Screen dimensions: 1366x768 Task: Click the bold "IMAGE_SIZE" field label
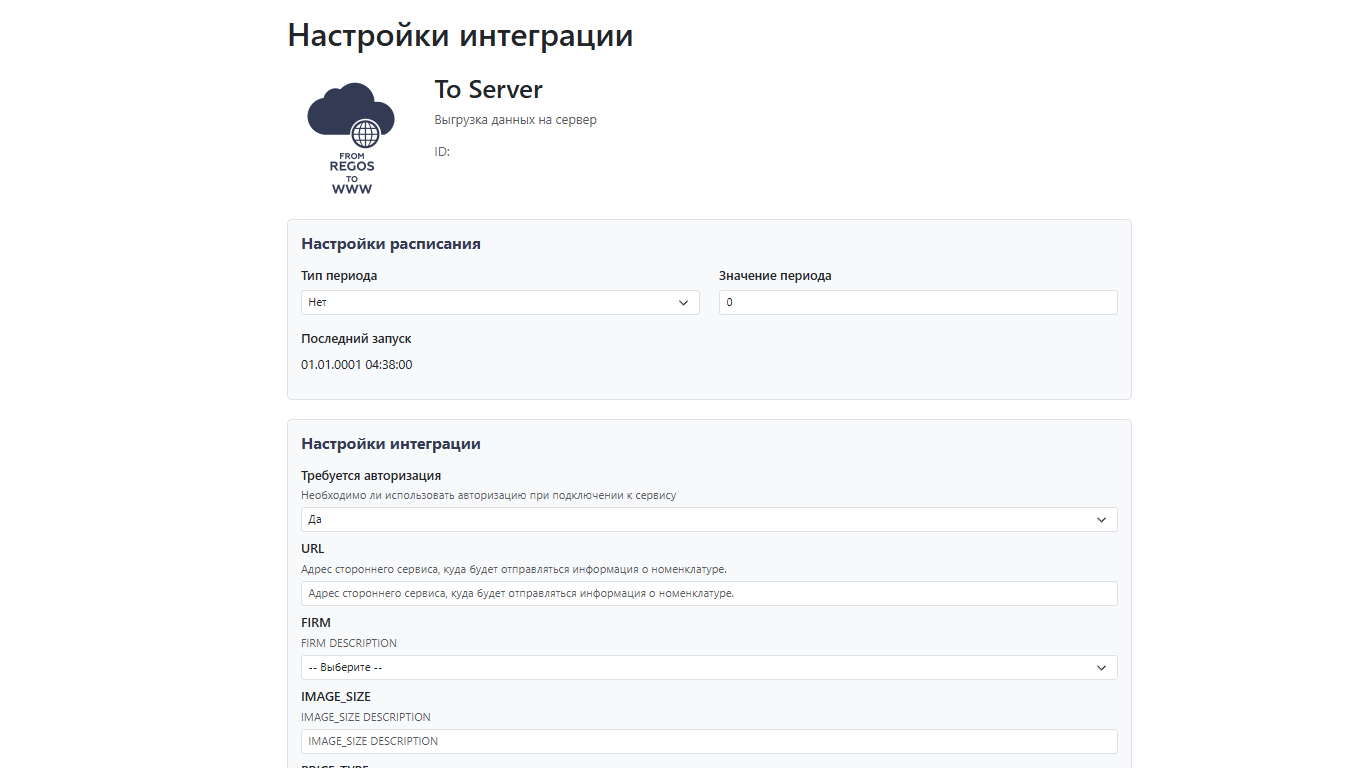pyautogui.click(x=336, y=697)
